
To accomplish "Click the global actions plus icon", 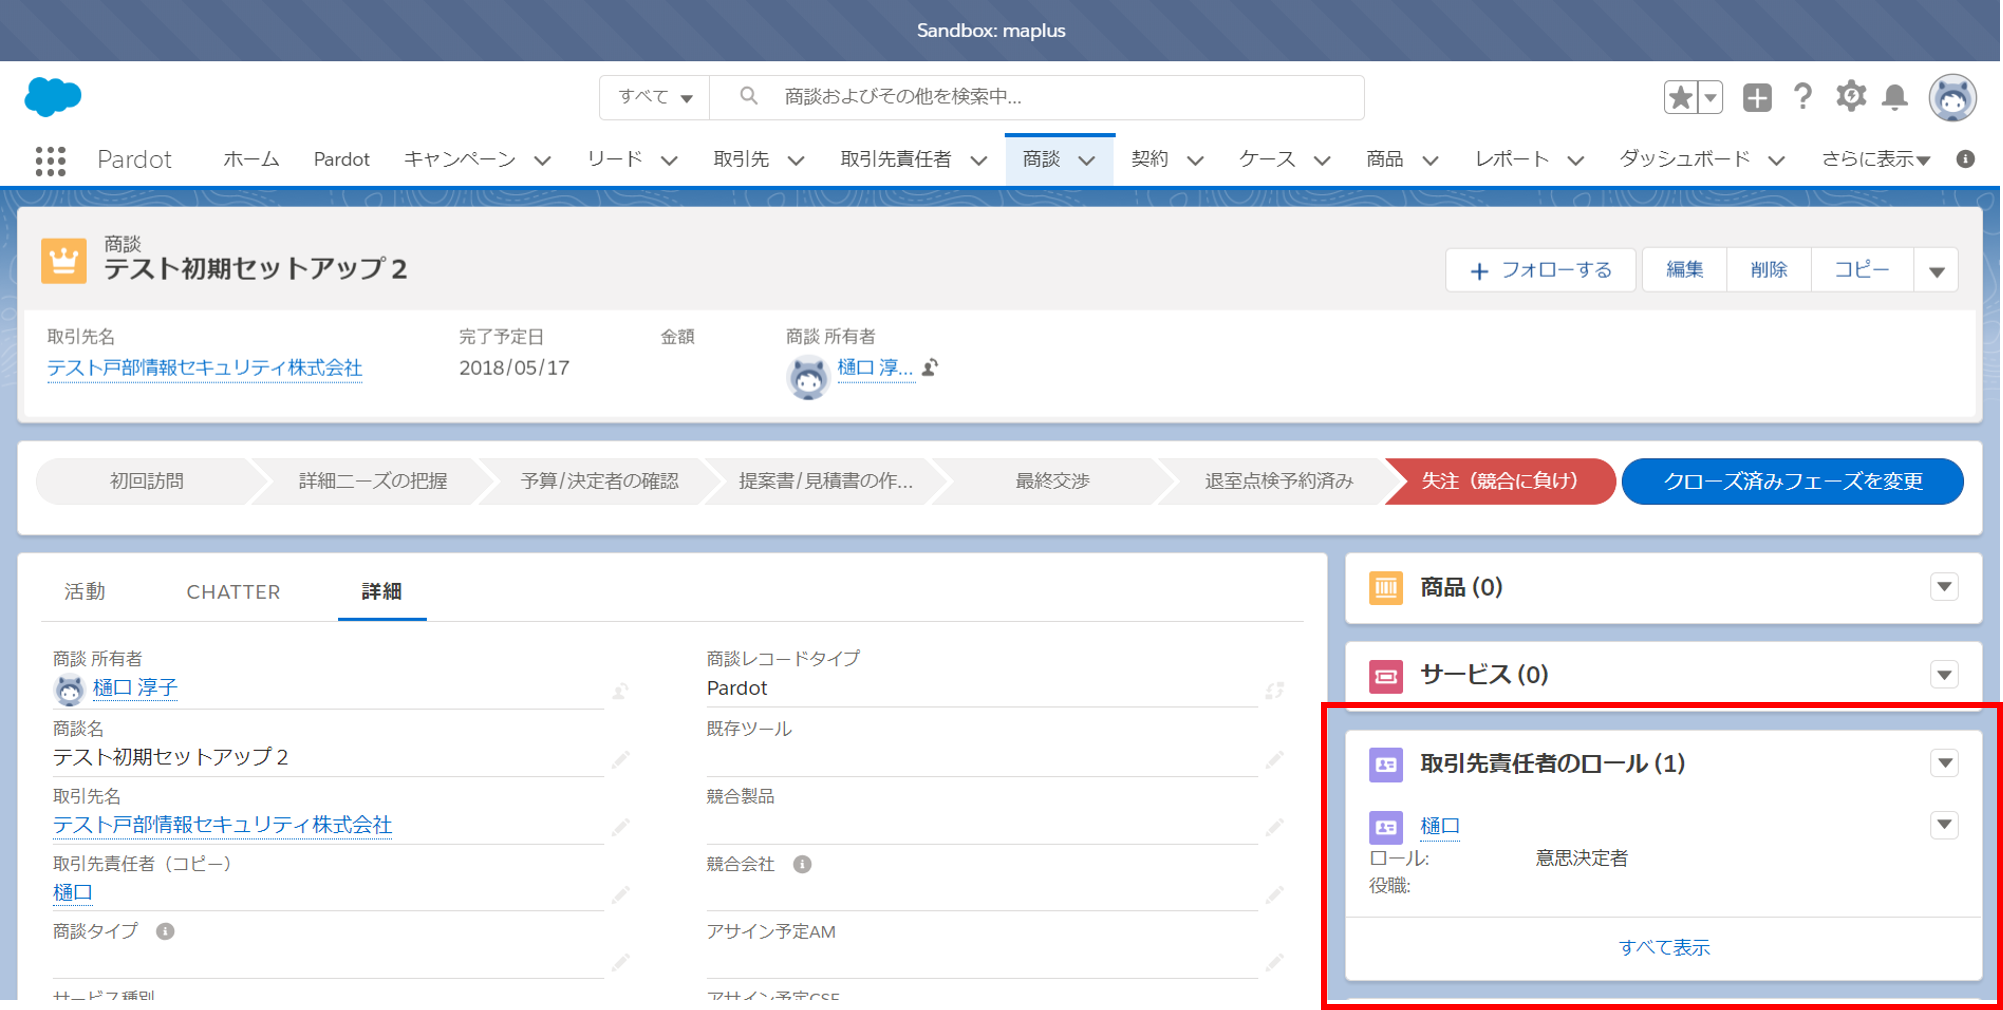I will pos(1757,97).
